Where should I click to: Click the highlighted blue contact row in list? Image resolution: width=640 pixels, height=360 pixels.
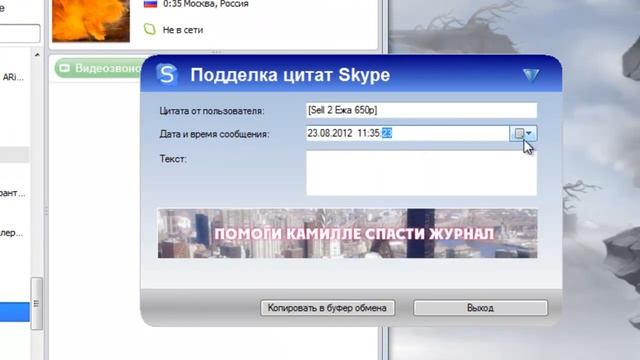pos(15,312)
